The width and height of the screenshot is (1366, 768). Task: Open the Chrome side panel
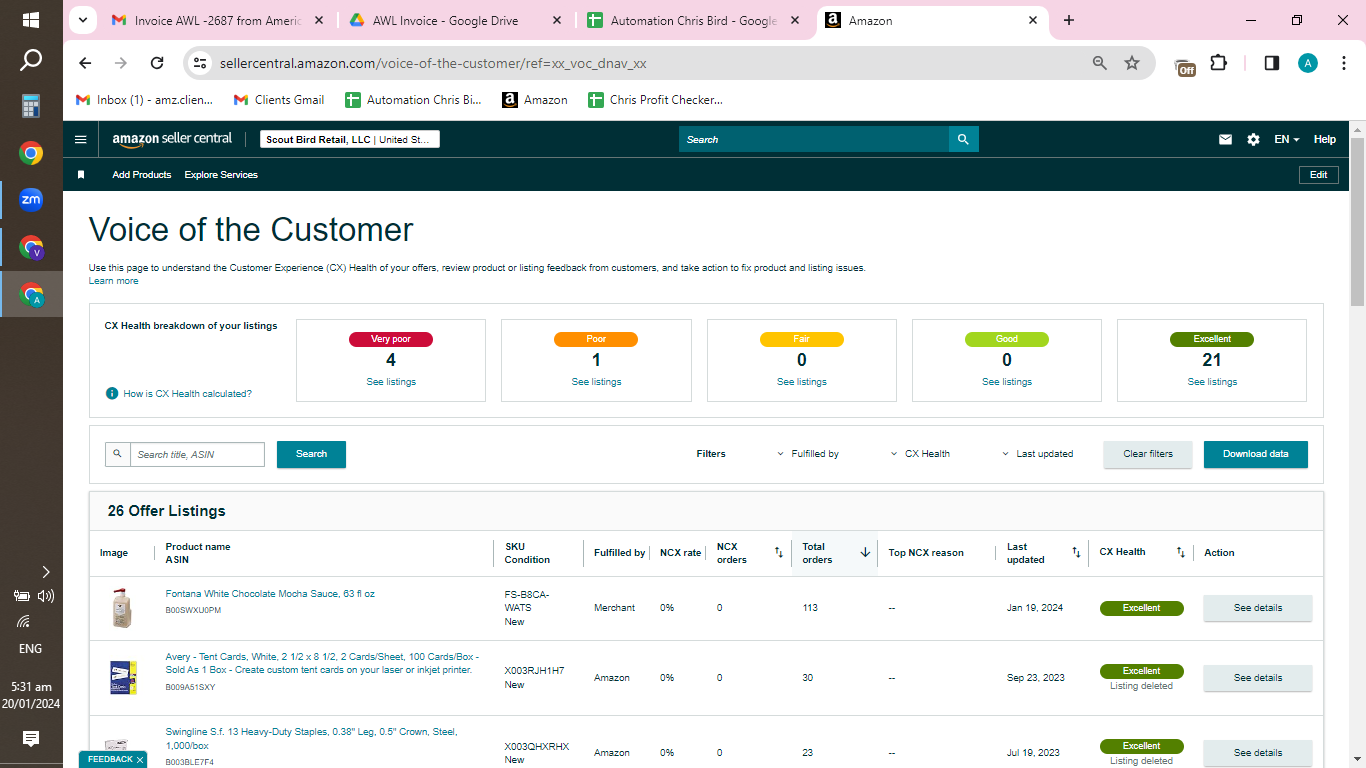tap(1272, 63)
